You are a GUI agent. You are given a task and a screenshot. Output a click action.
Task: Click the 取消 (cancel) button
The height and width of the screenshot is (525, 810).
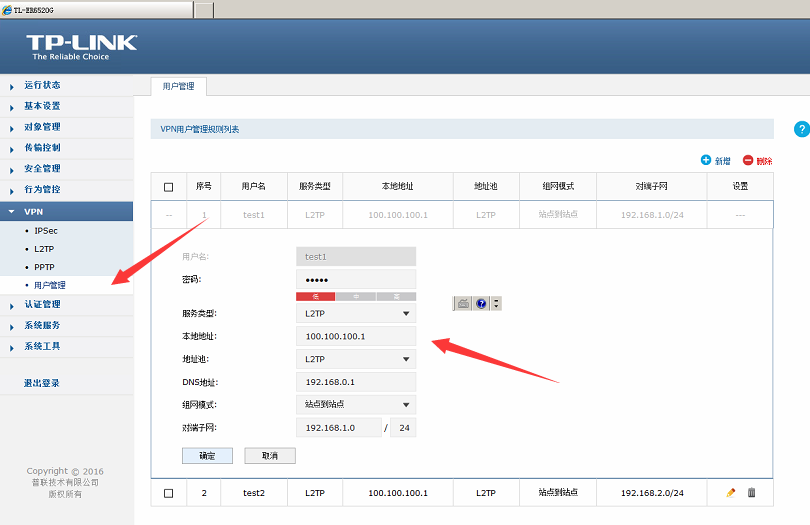click(x=269, y=455)
